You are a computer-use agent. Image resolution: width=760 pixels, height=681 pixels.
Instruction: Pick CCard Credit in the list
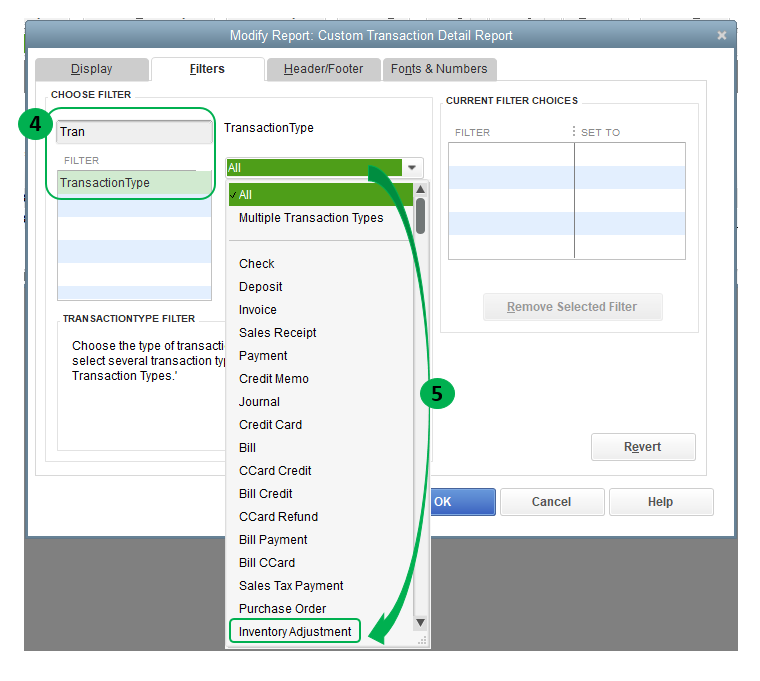(275, 471)
